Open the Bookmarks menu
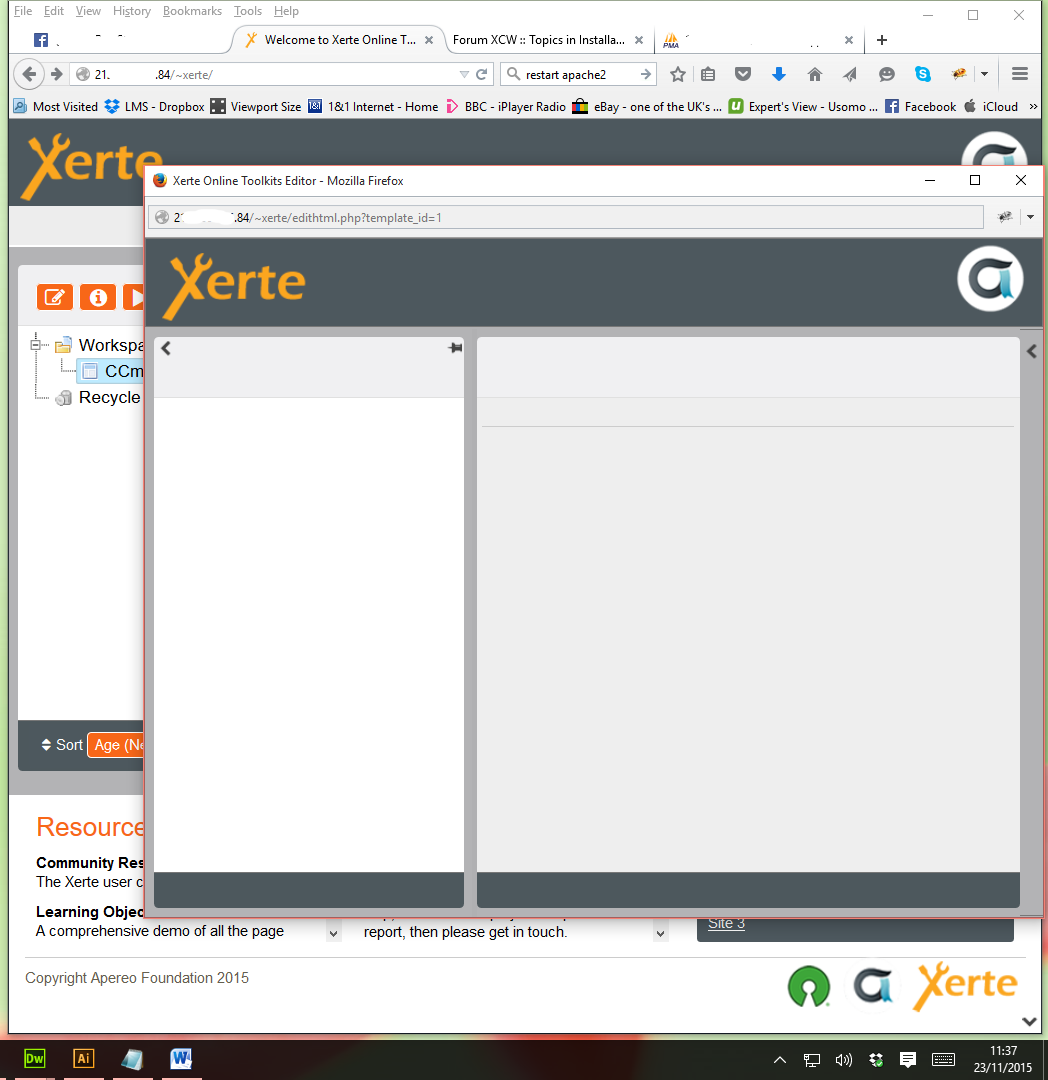Screen dimensions: 1048x1080 pos(192,11)
